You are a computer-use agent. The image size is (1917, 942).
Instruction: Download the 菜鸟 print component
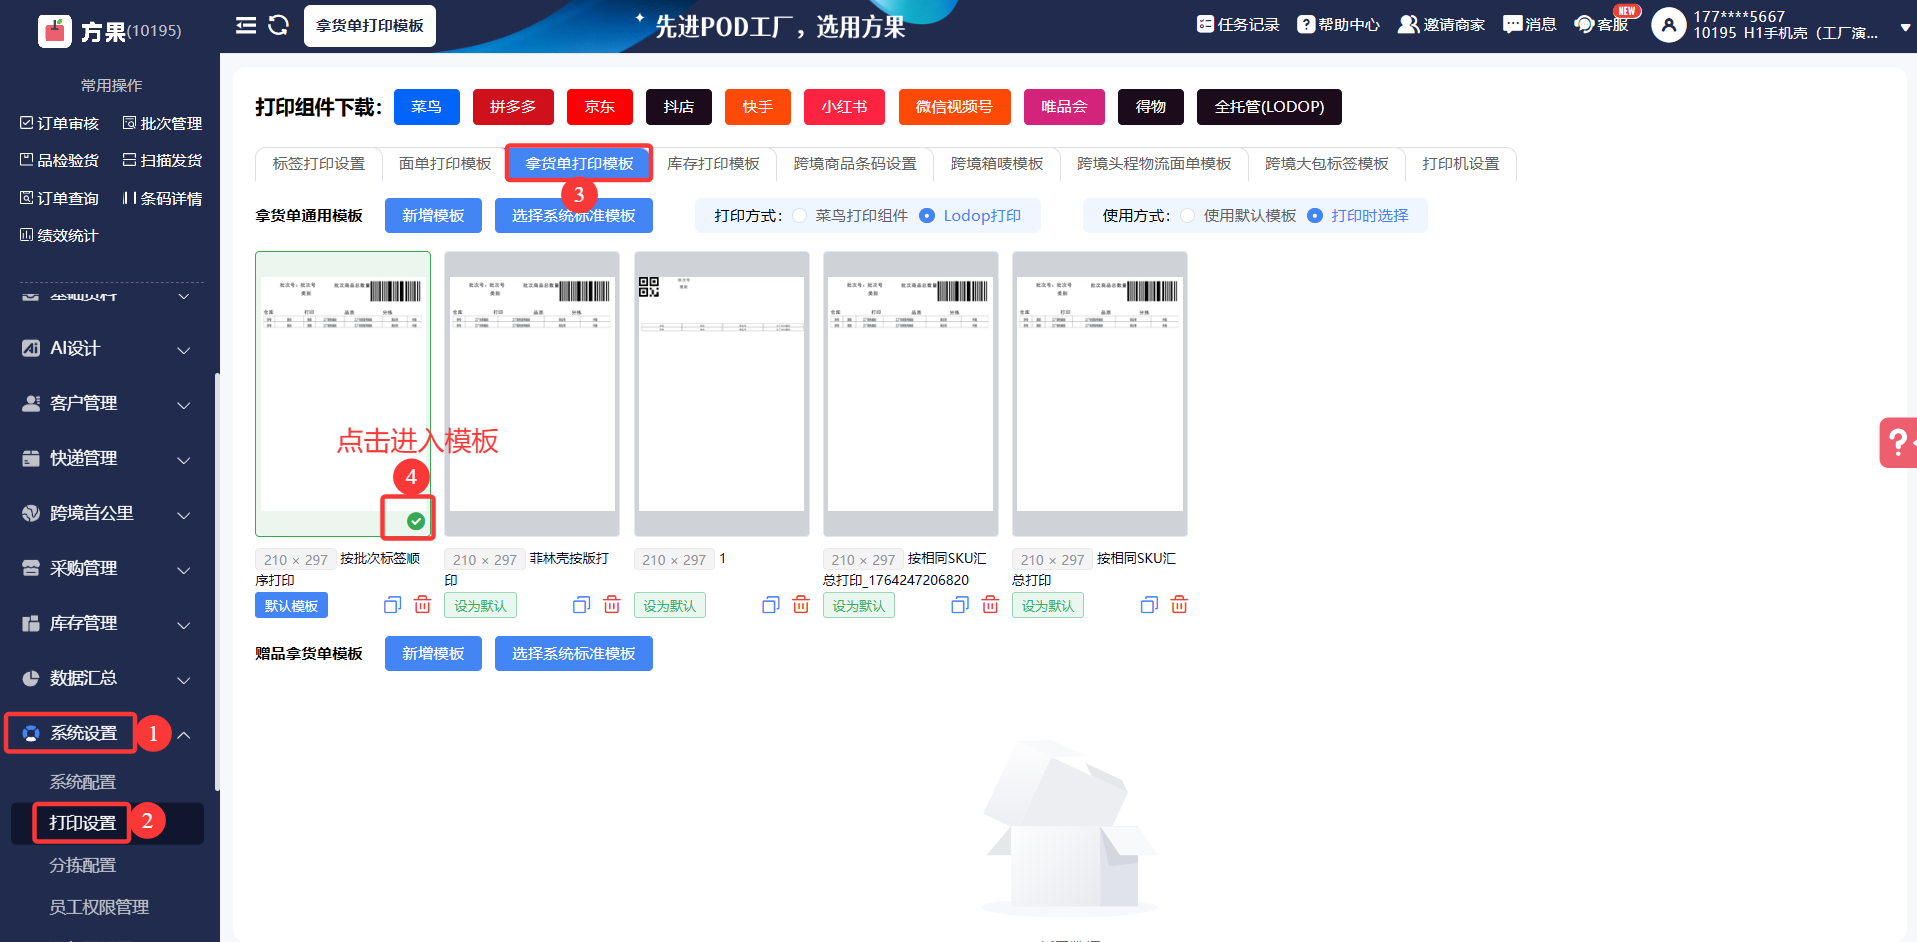(x=427, y=107)
